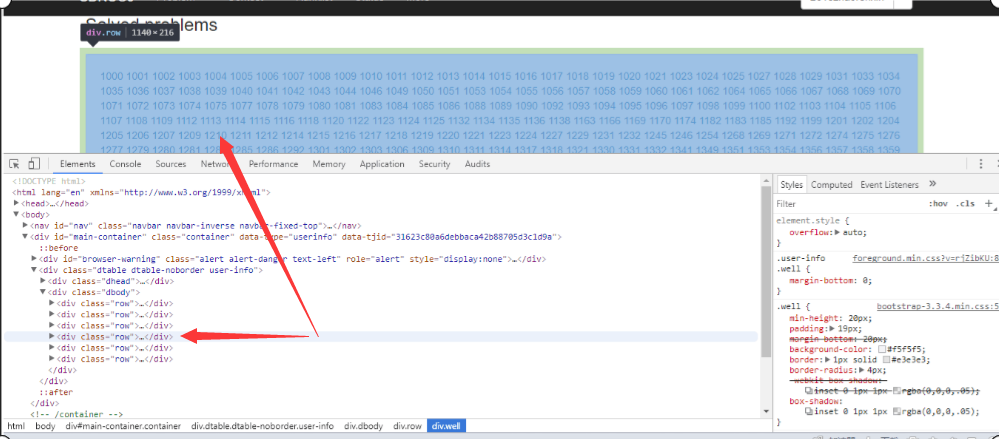
Task: Open the Console tab
Action: tap(126, 164)
